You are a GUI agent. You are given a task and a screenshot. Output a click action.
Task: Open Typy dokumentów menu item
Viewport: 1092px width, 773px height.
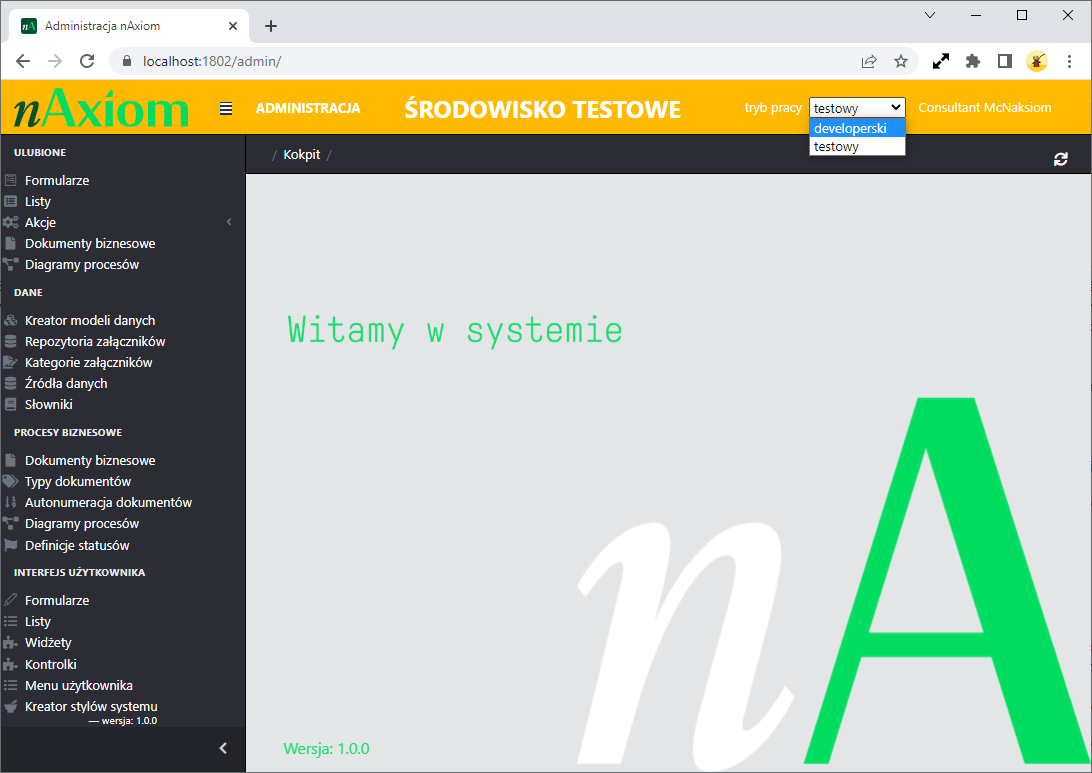click(78, 481)
